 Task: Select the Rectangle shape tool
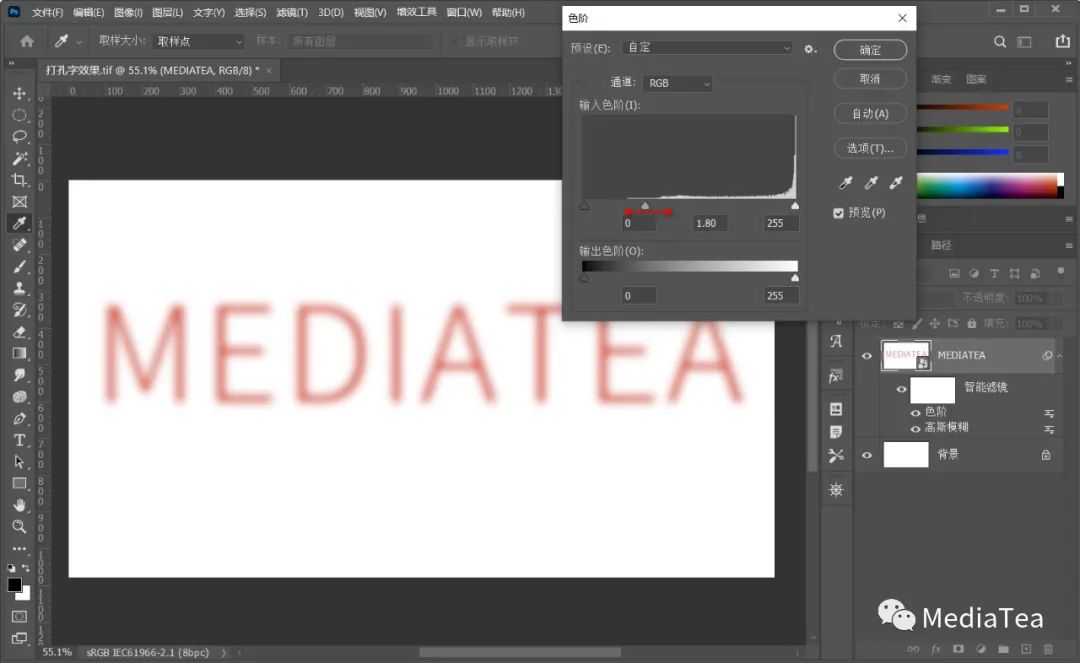coord(19,483)
